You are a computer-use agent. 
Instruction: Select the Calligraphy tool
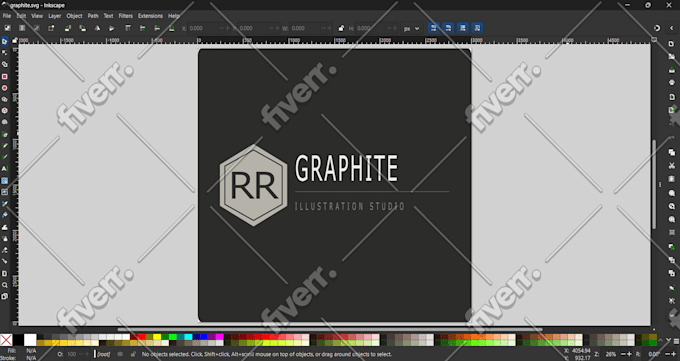[4, 157]
